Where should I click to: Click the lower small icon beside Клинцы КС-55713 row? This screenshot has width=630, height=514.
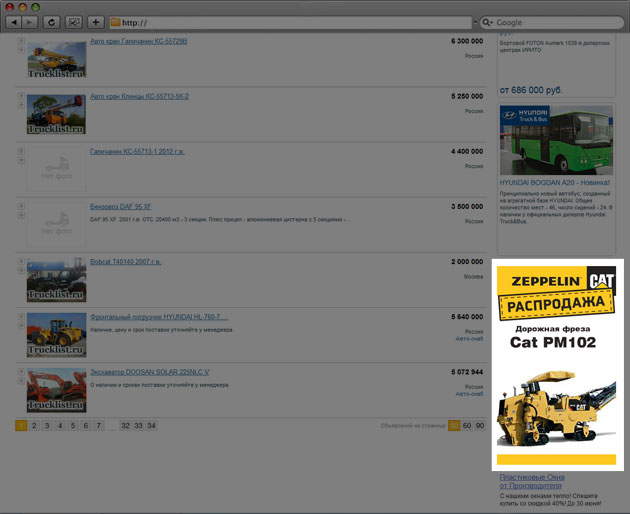pos(21,105)
